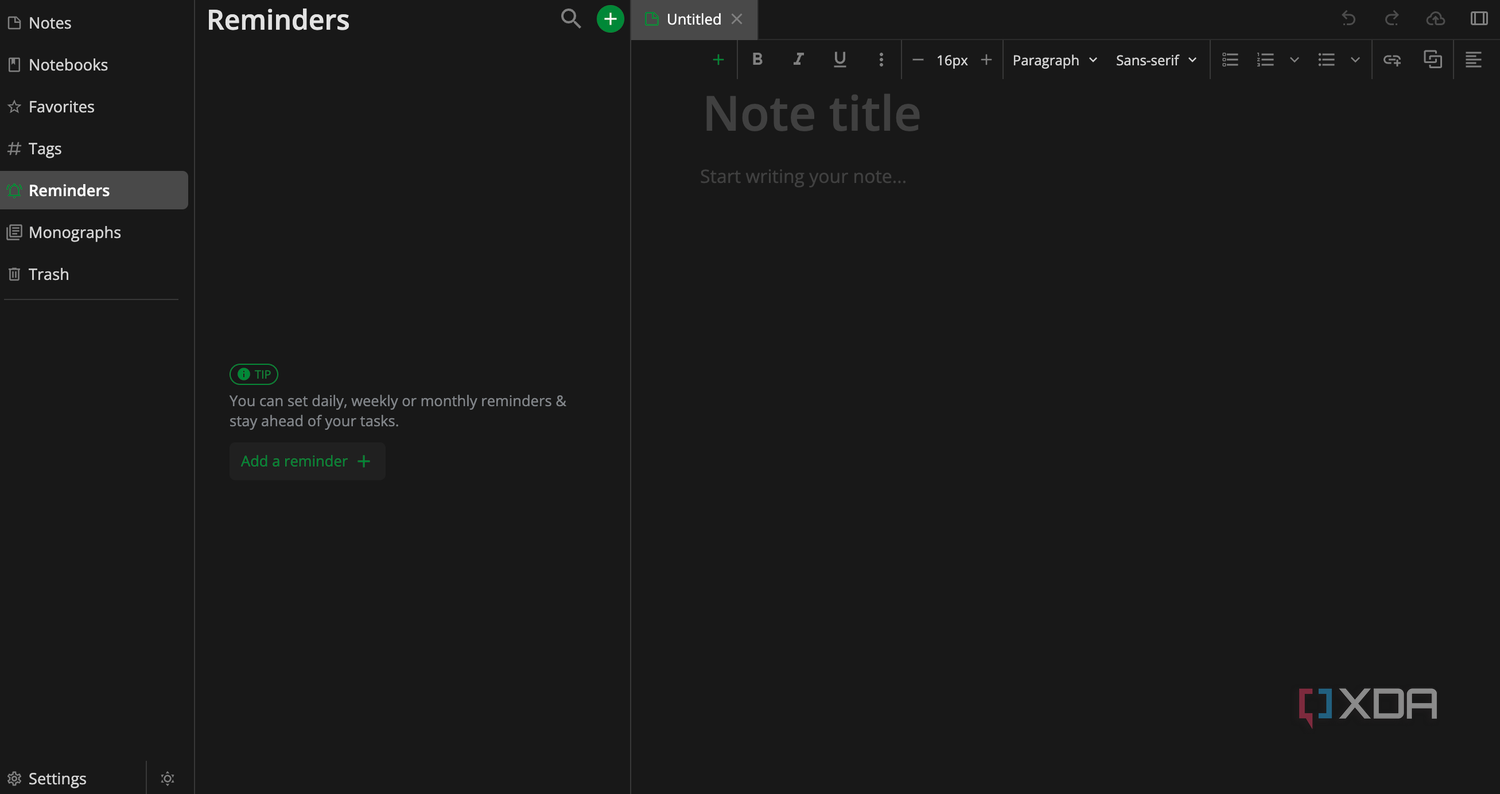This screenshot has height=794, width=1500.
Task: Click the green insert block plus icon
Action: click(718, 60)
